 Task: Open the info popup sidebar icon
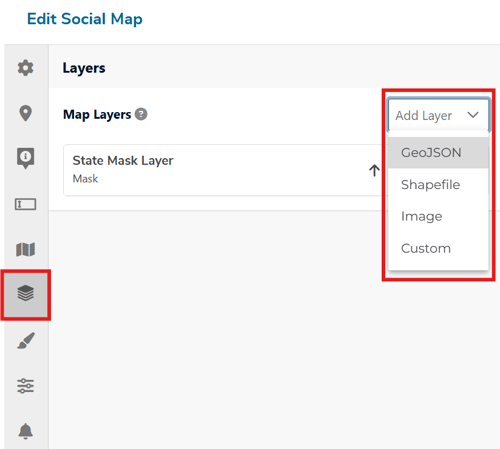pyautogui.click(x=25, y=158)
